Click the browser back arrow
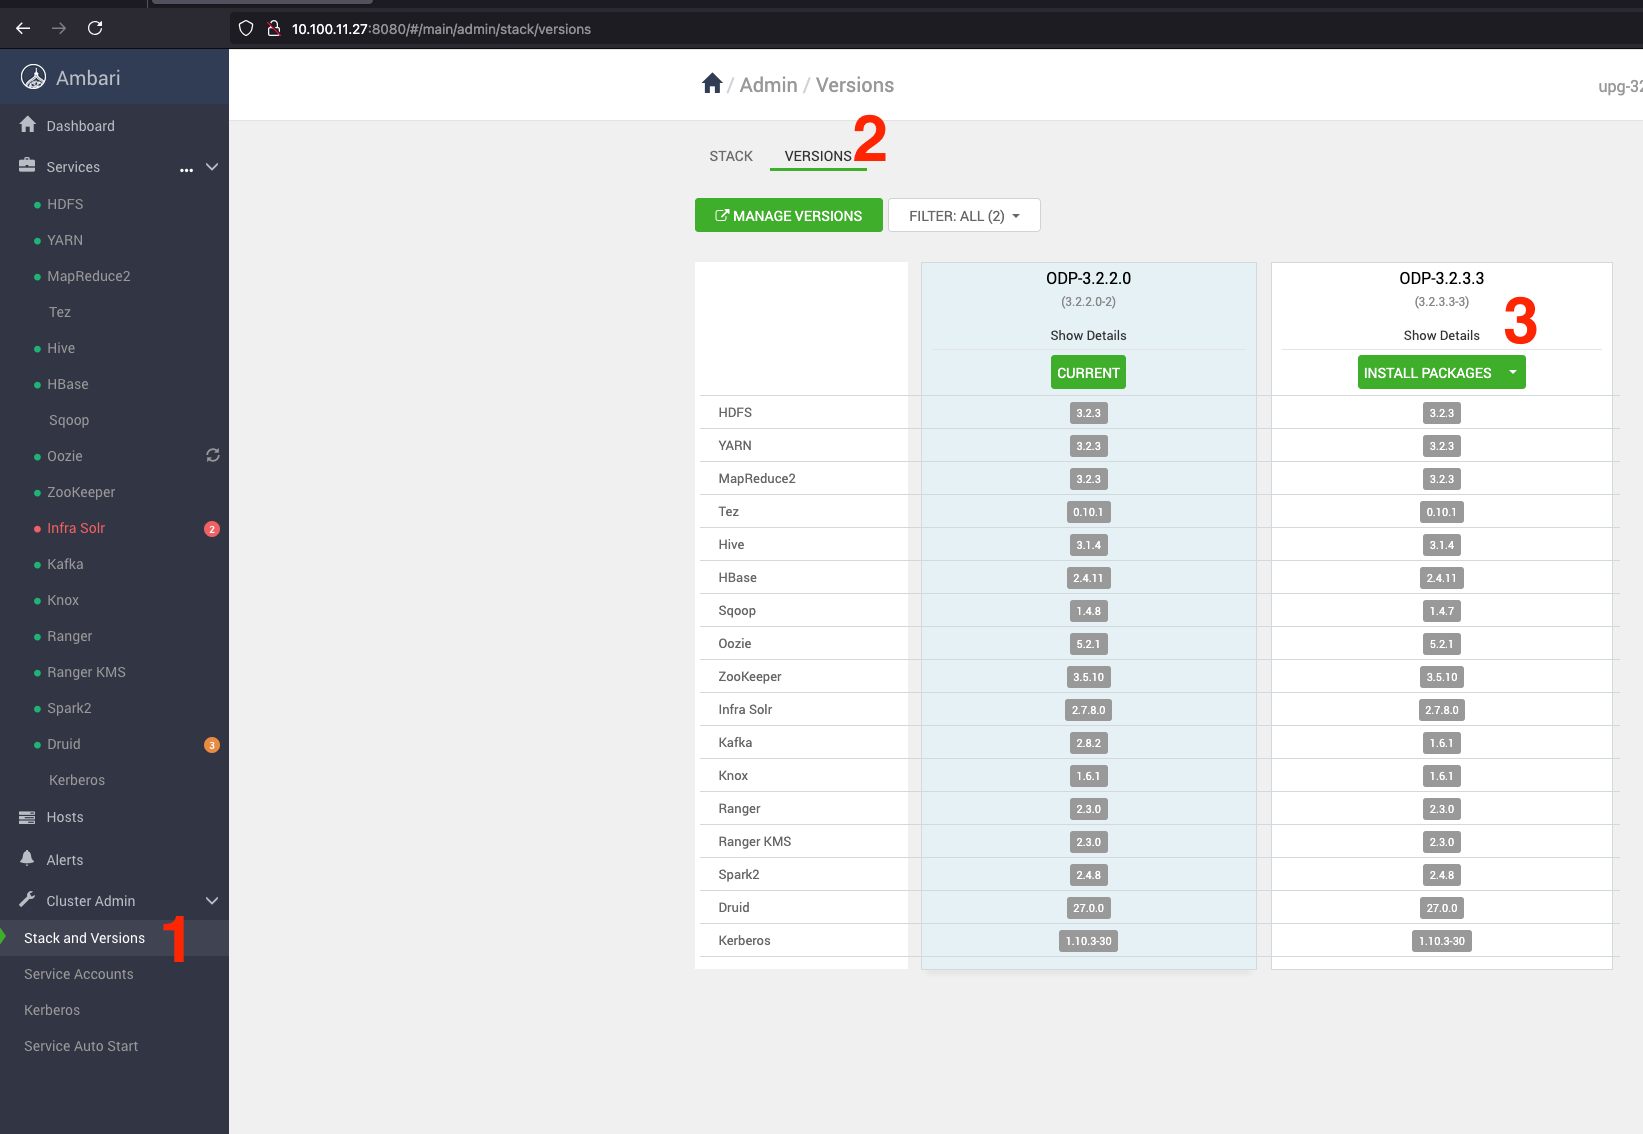Image resolution: width=1643 pixels, height=1134 pixels. click(x=23, y=28)
